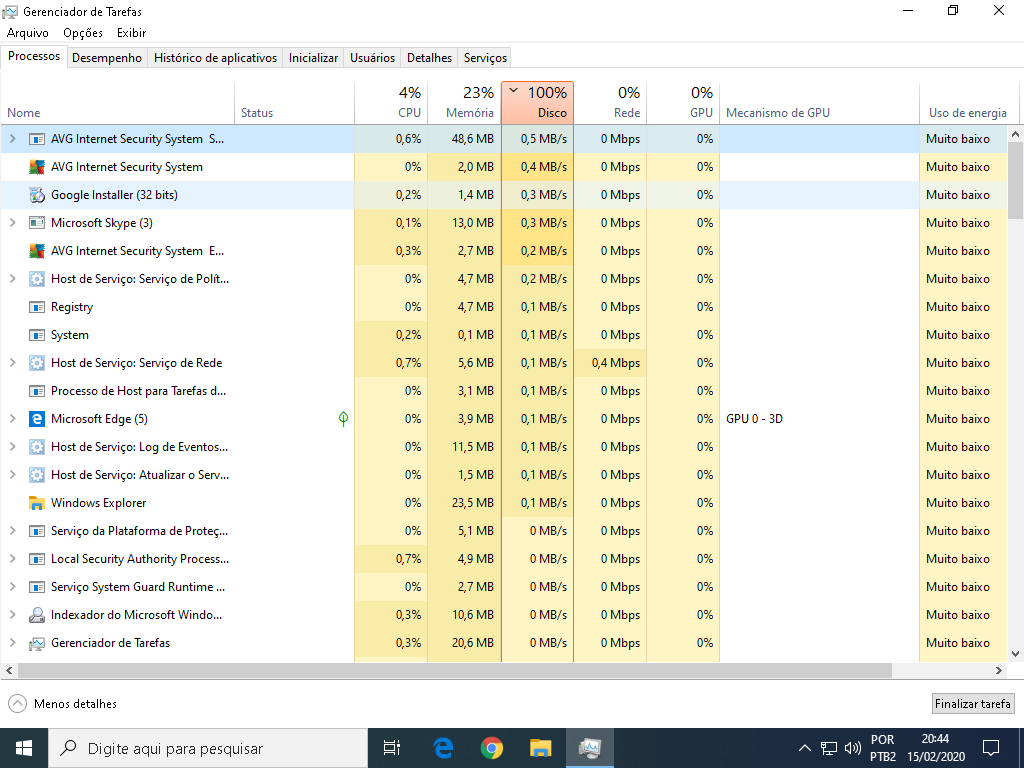The image size is (1024, 768).
Task: Sort processes by the Memória column
Action: (x=464, y=103)
